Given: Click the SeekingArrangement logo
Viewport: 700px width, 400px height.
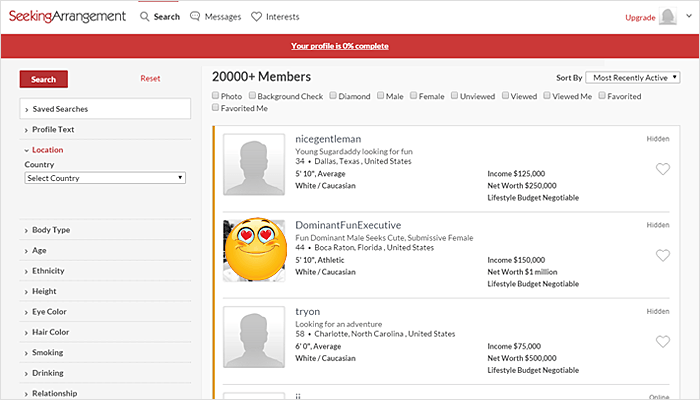Looking at the screenshot, I should pos(67,17).
